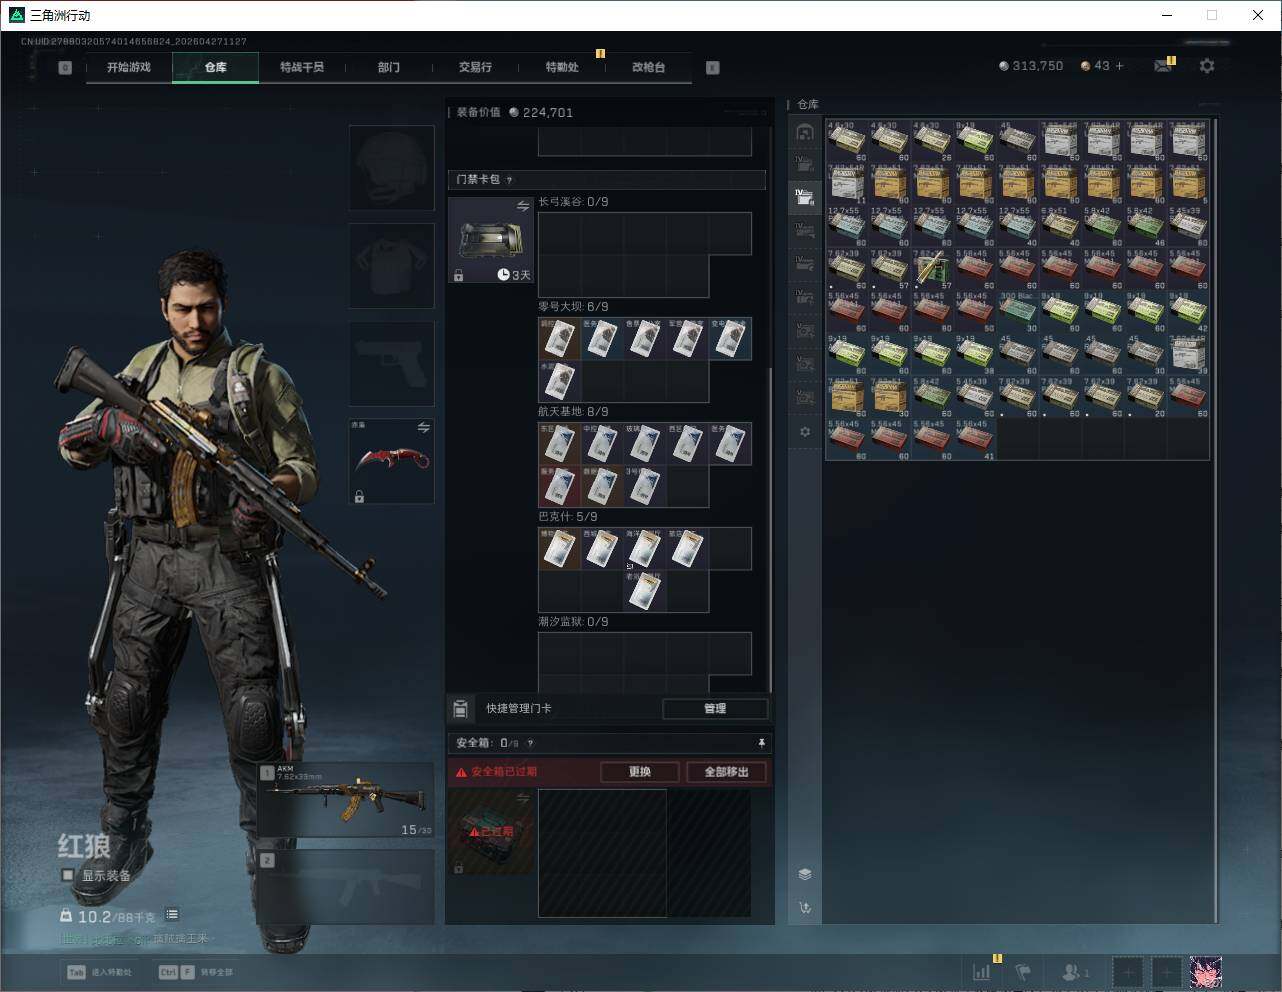Click the flag icon in the bottom bar

point(1023,971)
